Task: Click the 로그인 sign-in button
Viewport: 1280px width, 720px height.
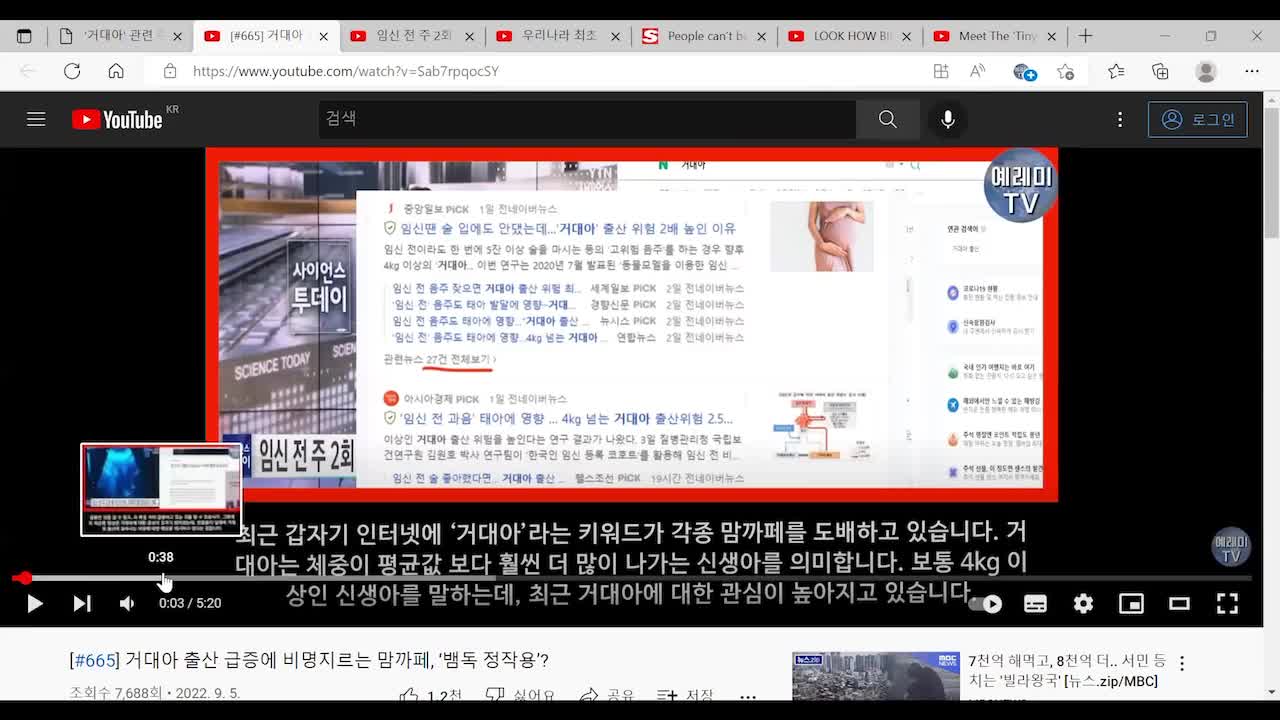Action: [1197, 119]
